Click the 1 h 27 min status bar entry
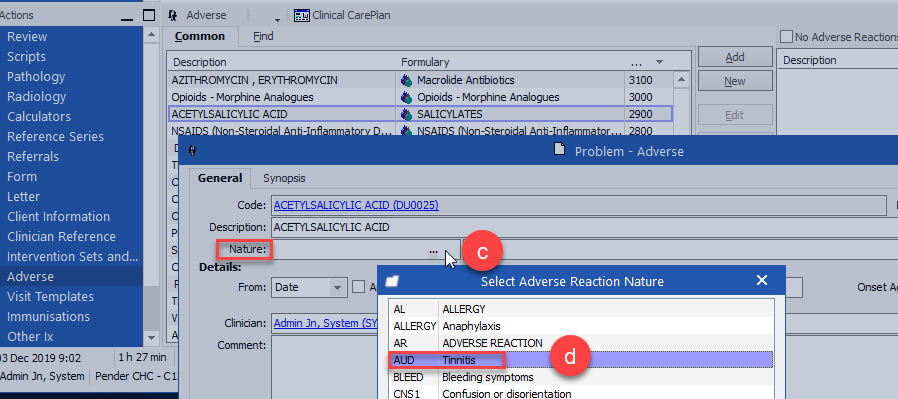Viewport: 898px width, 399px height. click(143, 358)
